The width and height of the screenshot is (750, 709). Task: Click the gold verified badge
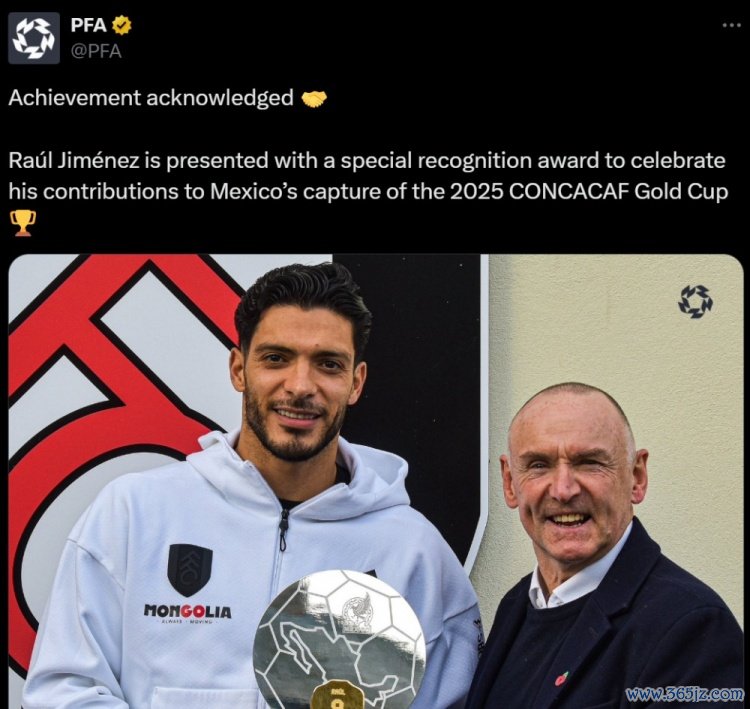(x=121, y=25)
